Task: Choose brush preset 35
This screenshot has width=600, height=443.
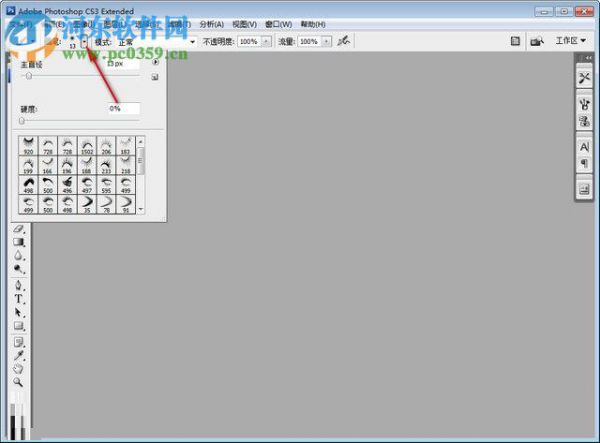Action: click(87, 204)
